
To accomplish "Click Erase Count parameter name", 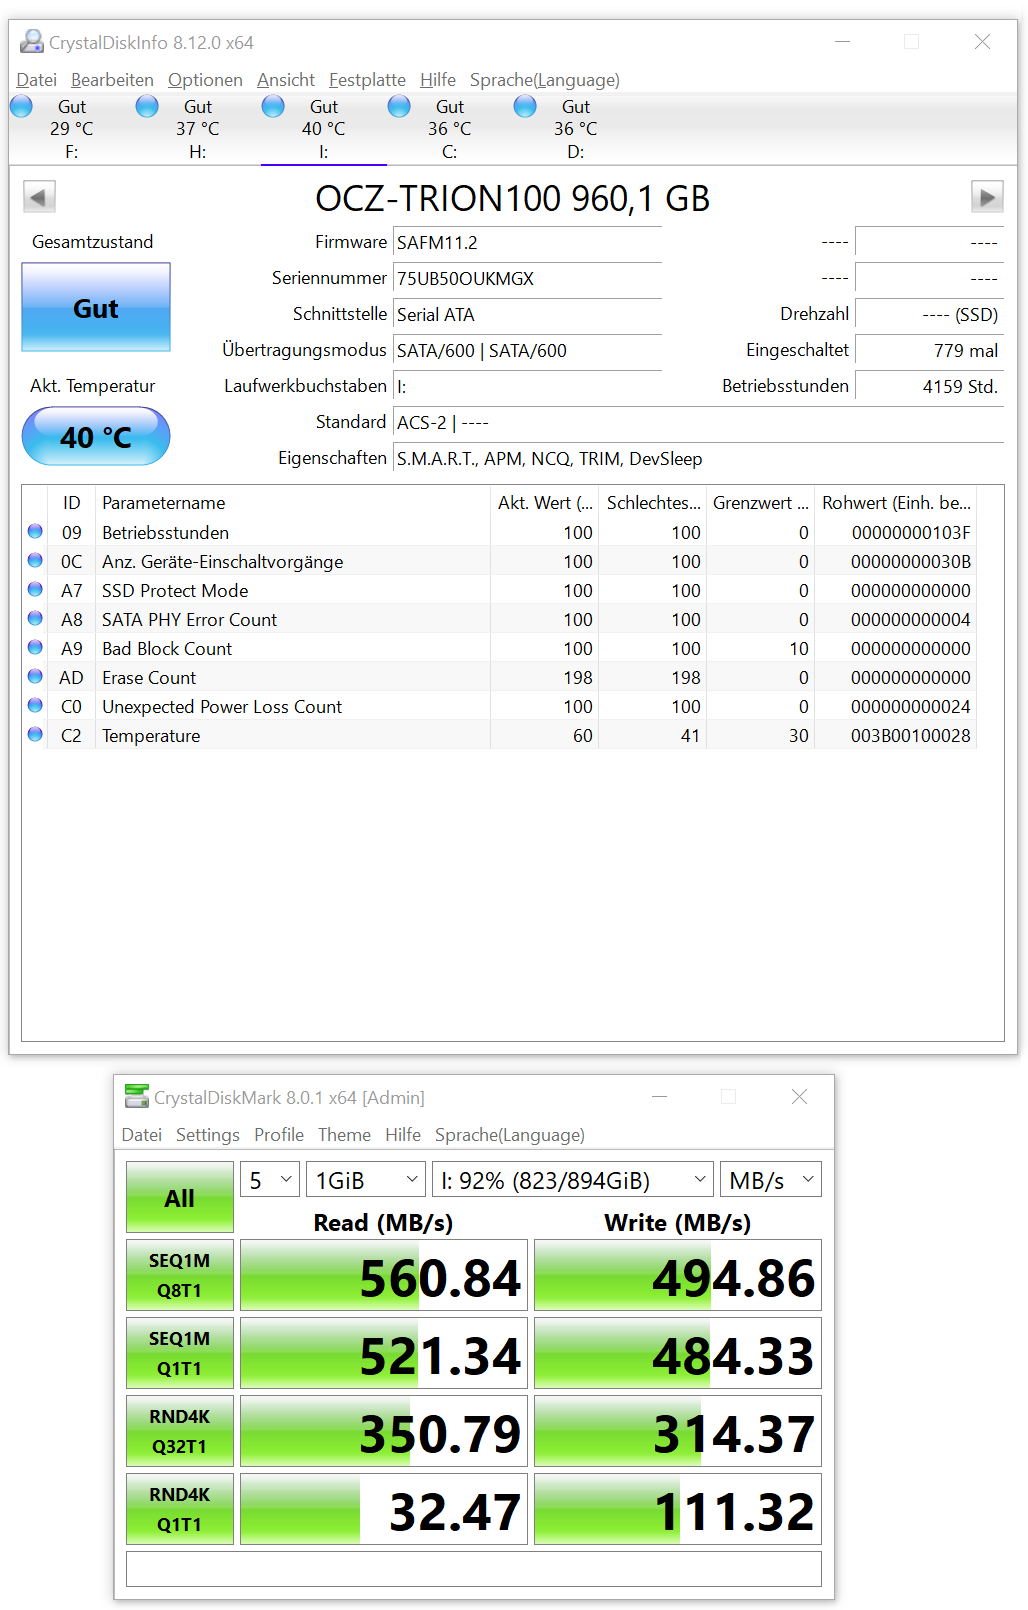I will point(149,677).
